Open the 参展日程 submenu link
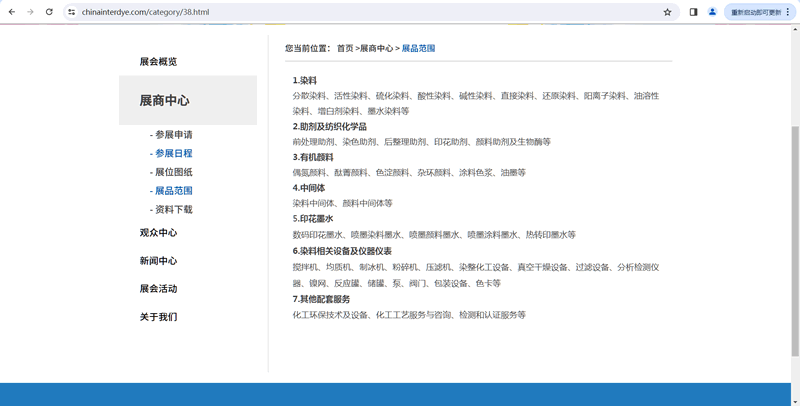800x406 pixels. (x=173, y=154)
